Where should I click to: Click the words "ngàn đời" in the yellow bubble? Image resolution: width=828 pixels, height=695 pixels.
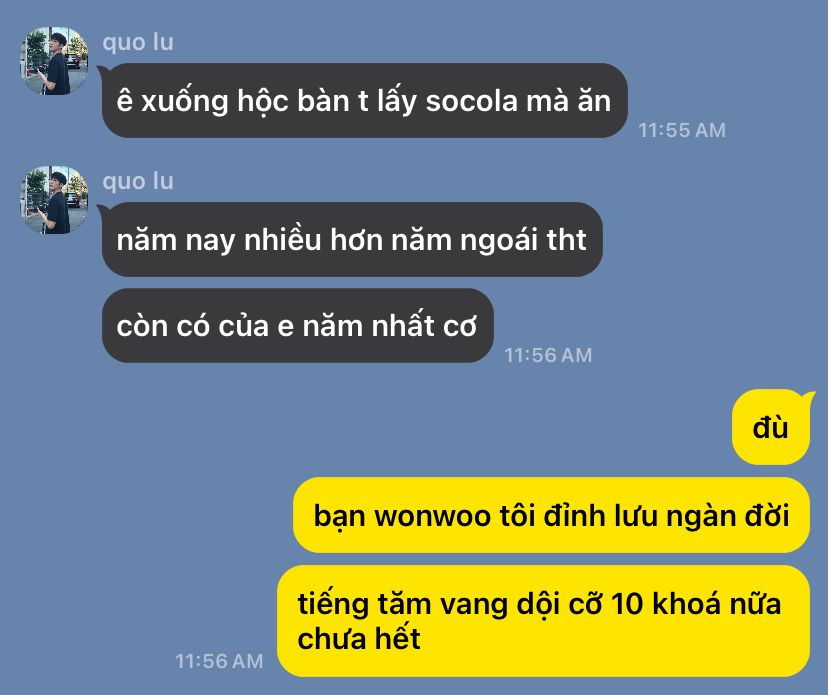728,516
